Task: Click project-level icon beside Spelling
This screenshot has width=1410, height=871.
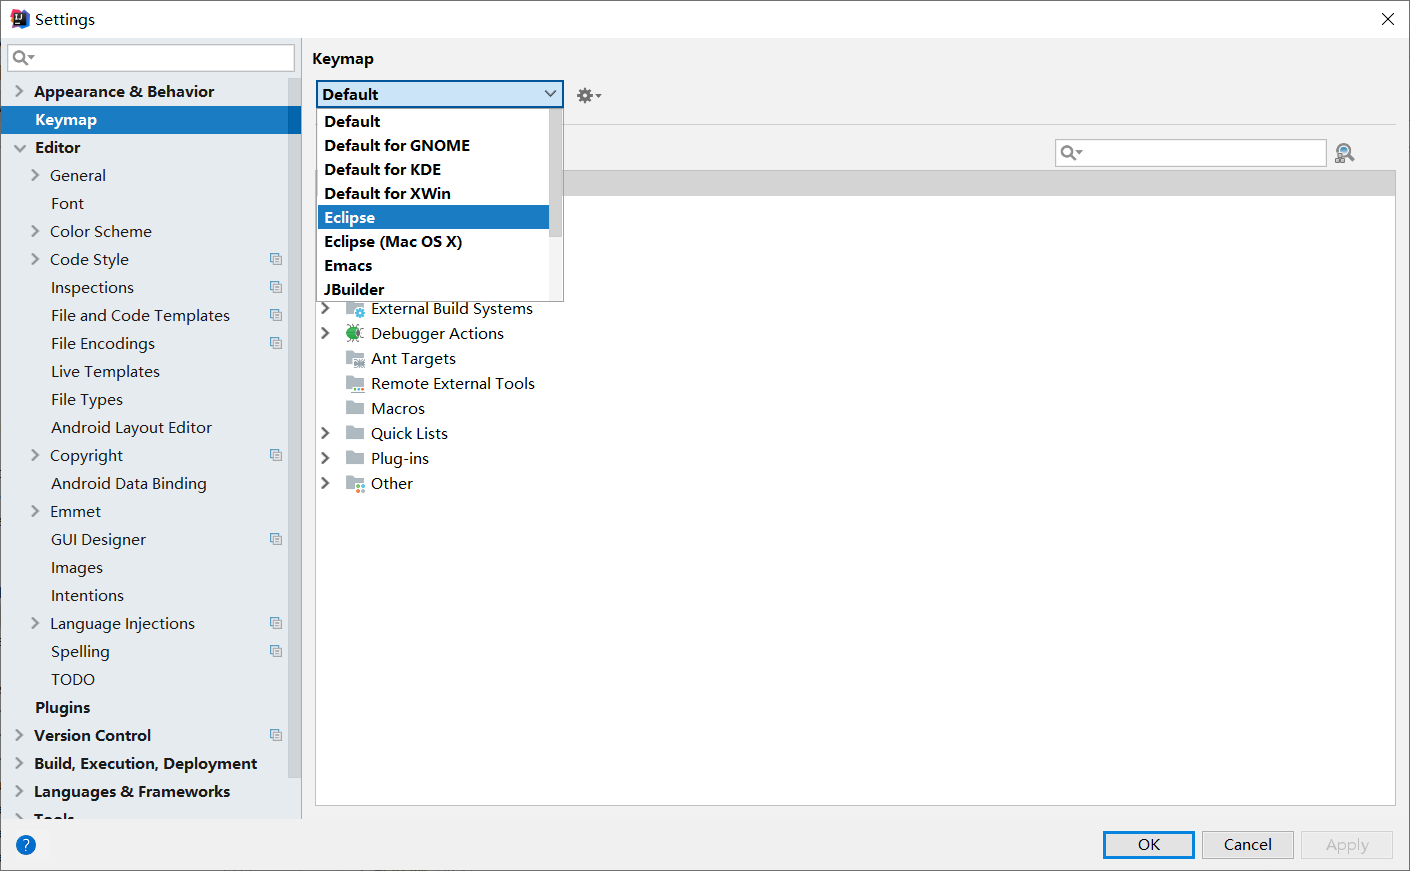Action: coord(276,651)
